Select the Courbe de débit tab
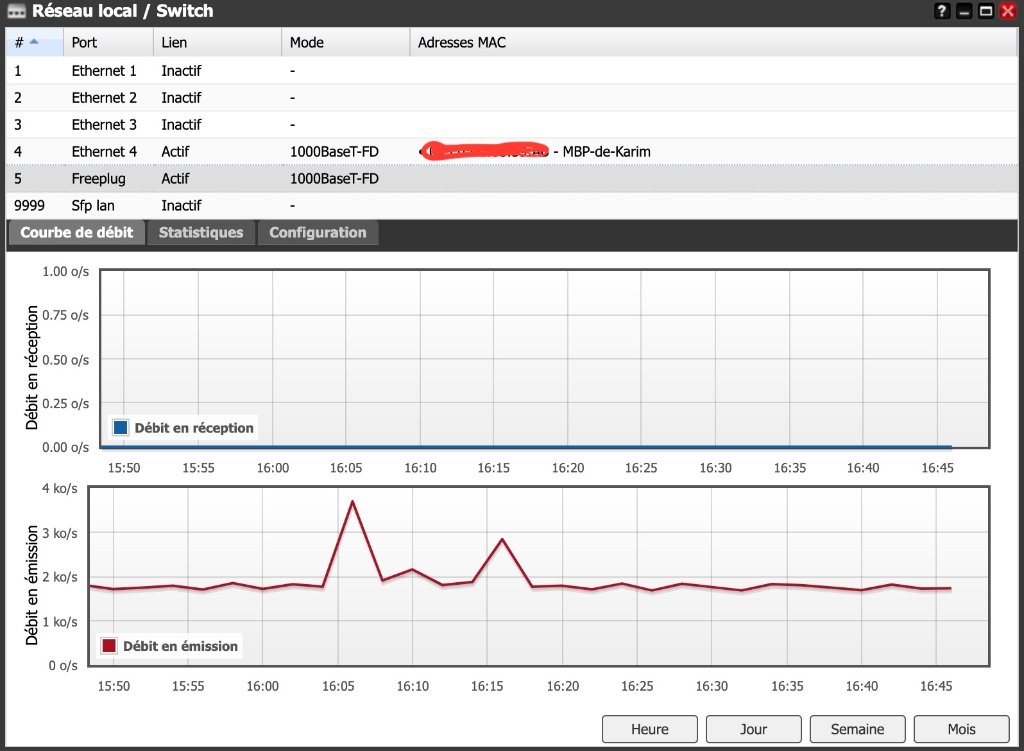 (x=76, y=232)
